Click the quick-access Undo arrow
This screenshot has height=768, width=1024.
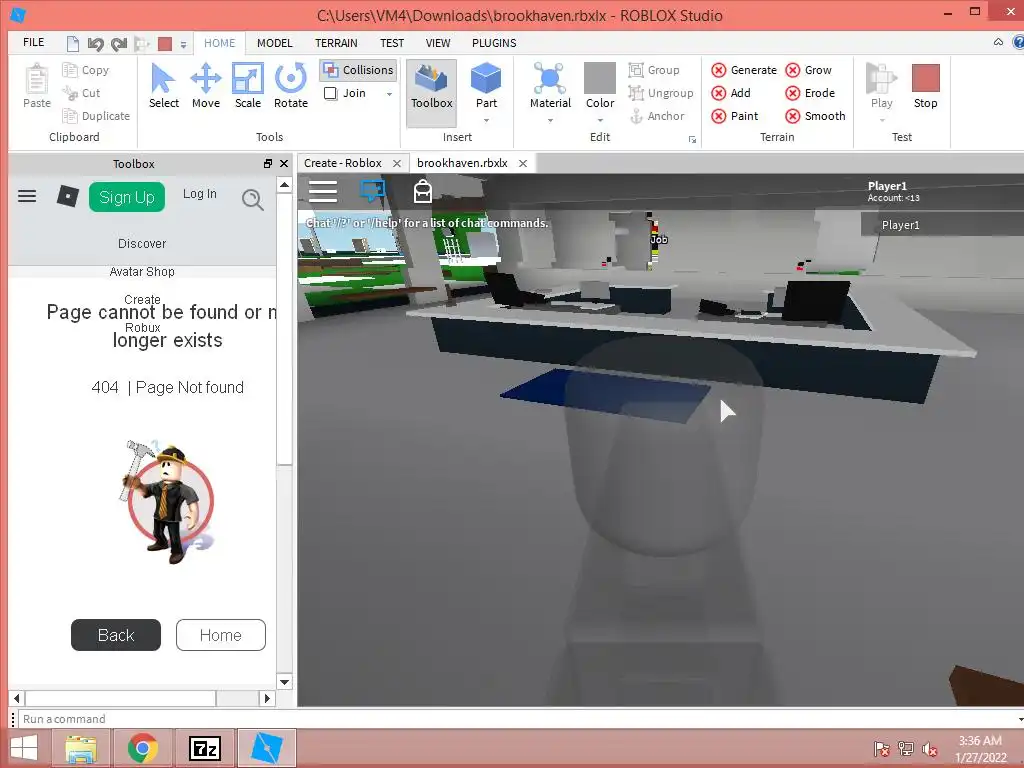pyautogui.click(x=96, y=44)
